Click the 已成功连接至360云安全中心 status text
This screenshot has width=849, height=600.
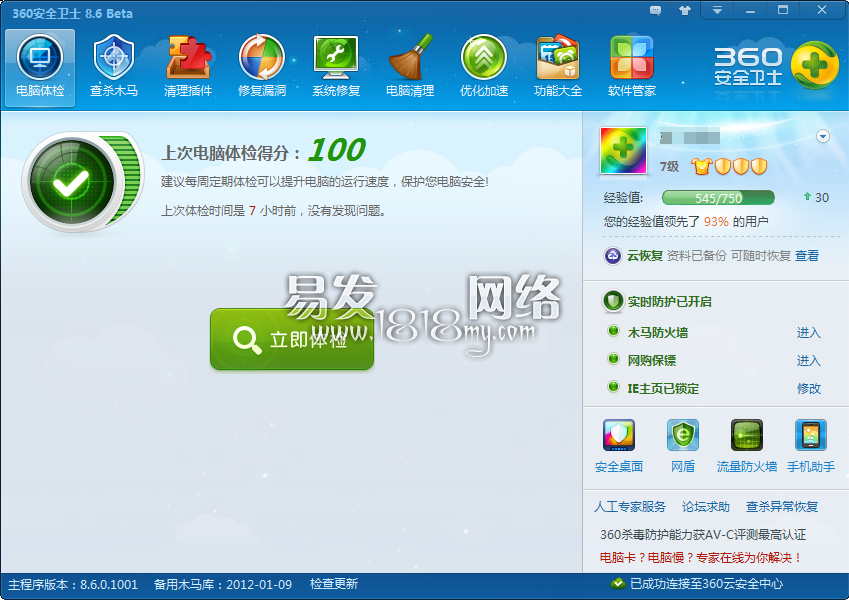(707, 584)
